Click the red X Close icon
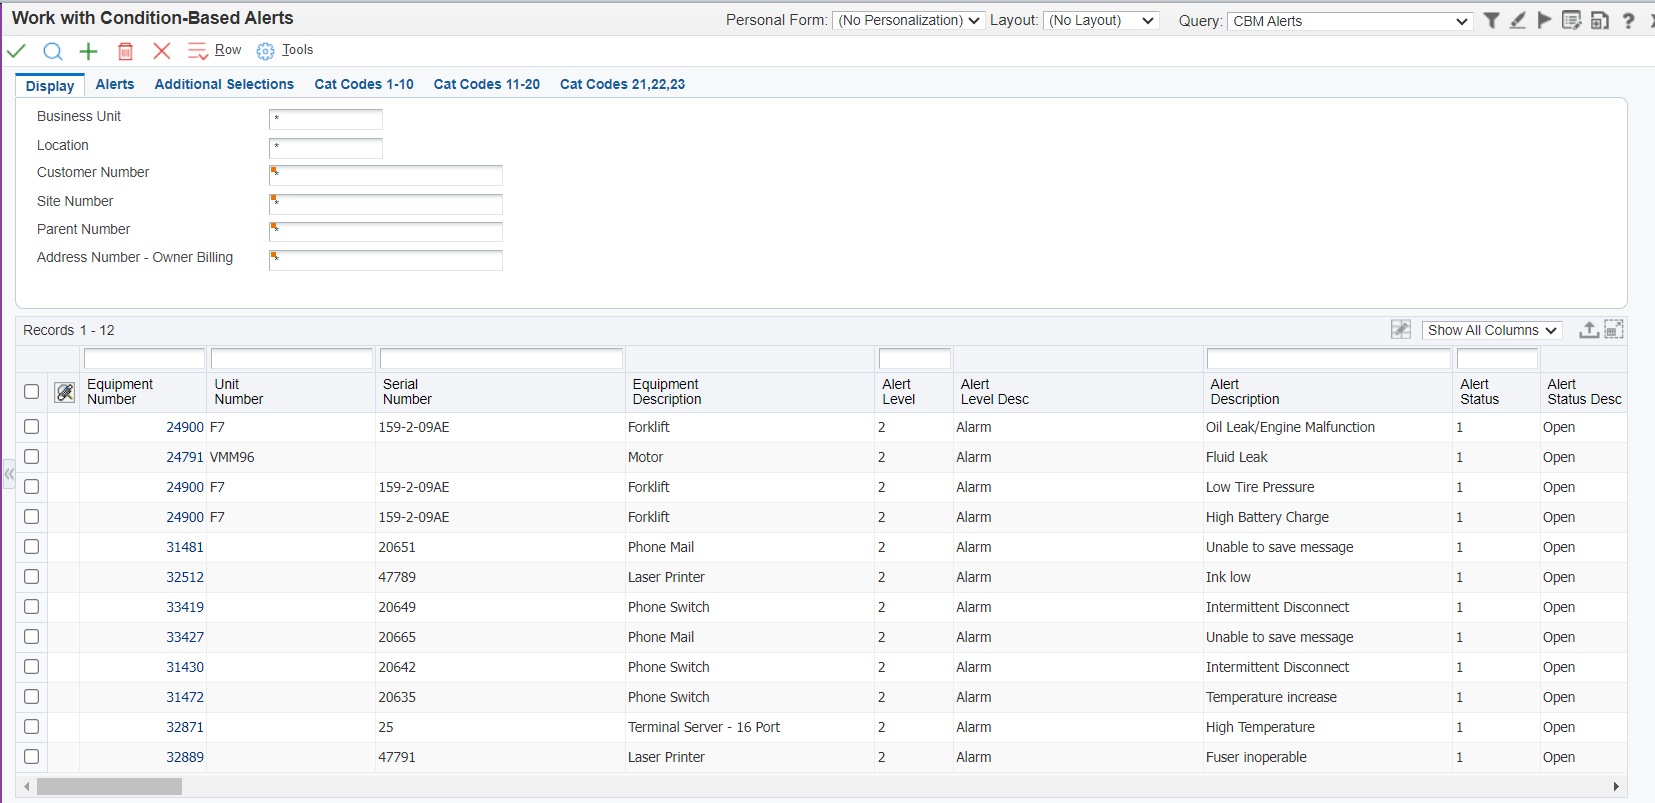 click(x=161, y=51)
